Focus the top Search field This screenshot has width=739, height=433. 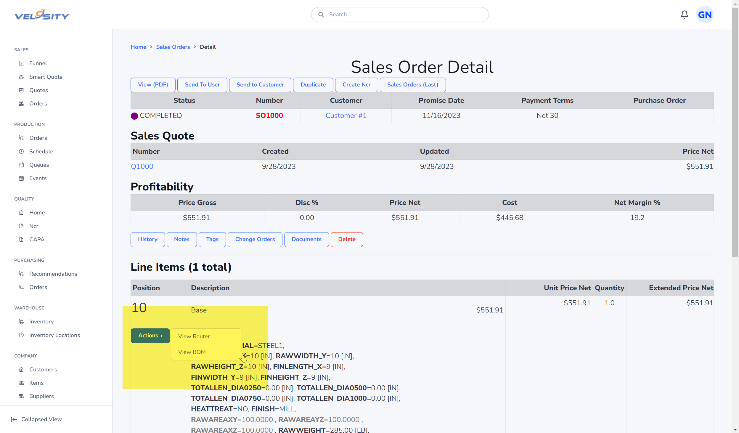click(400, 15)
